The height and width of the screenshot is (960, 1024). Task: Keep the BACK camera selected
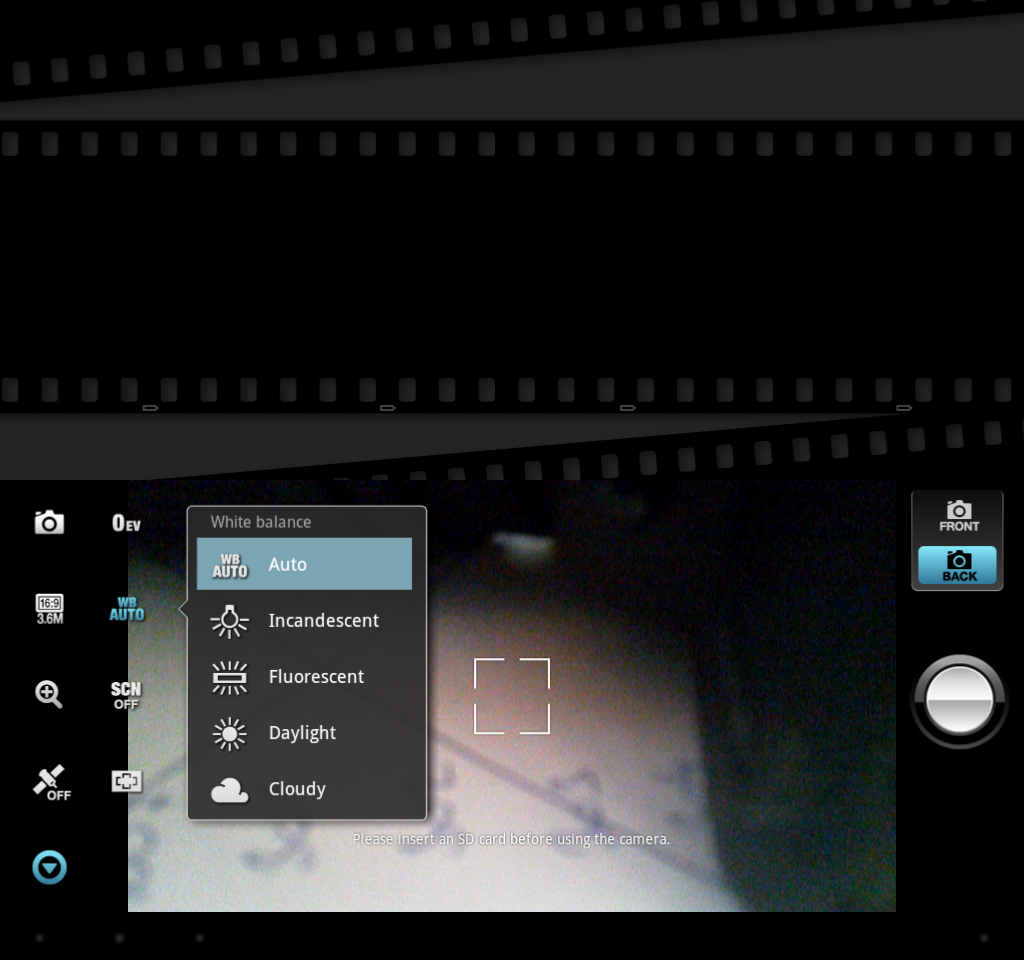(x=957, y=565)
